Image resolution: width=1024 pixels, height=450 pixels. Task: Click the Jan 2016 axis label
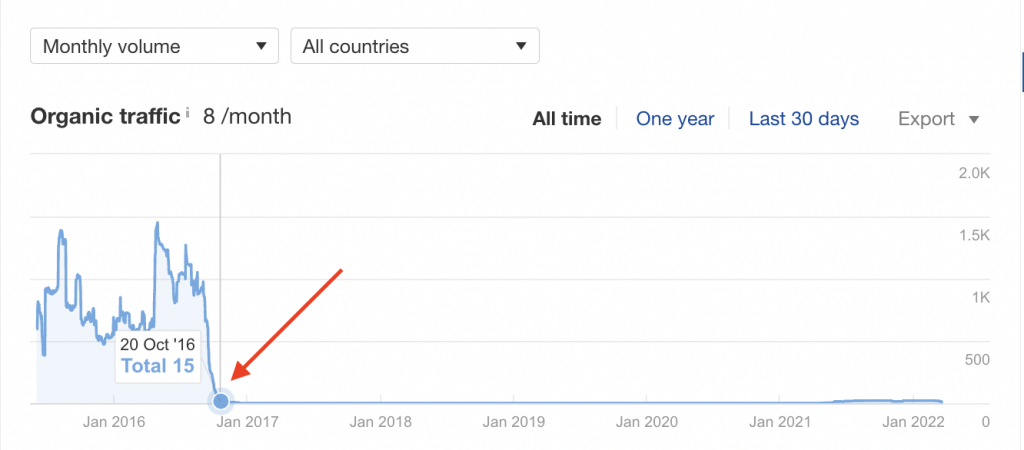click(x=114, y=421)
